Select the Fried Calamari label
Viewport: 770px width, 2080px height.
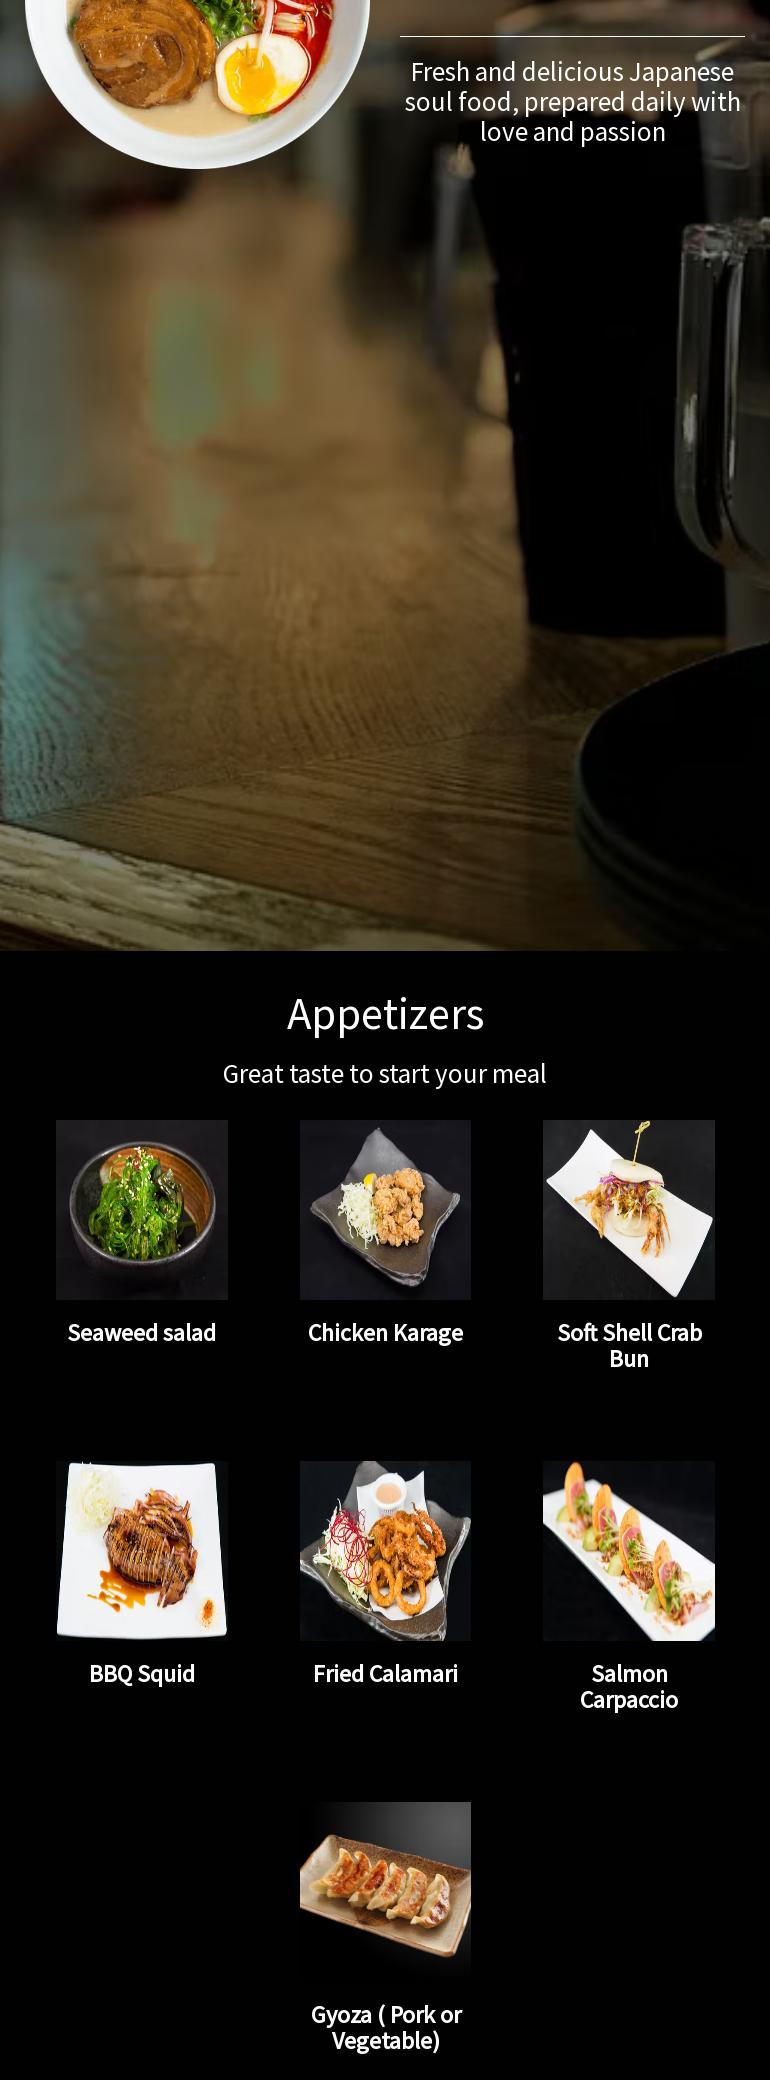pyautogui.click(x=385, y=1674)
